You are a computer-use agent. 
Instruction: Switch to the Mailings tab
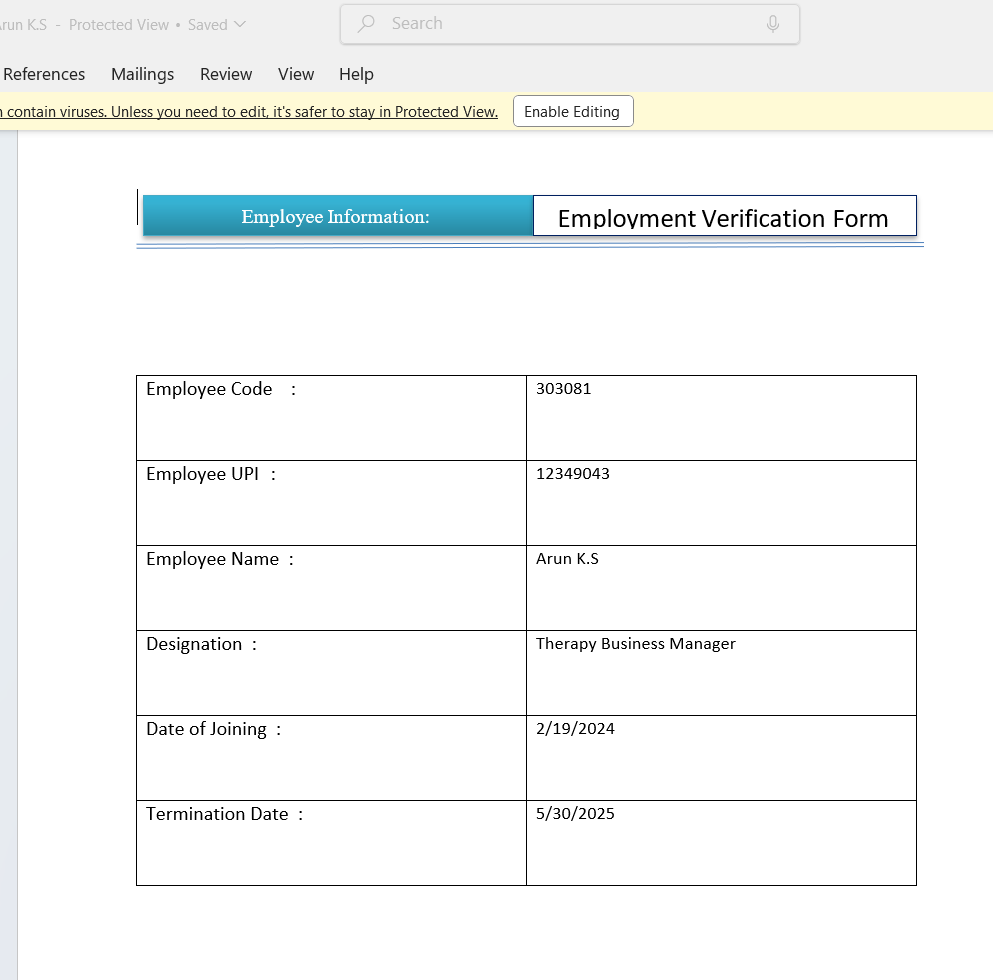(142, 74)
